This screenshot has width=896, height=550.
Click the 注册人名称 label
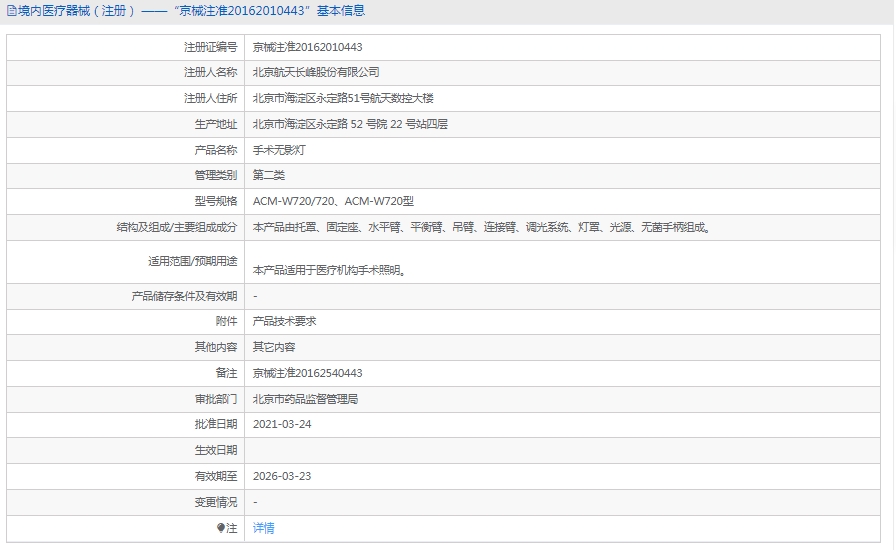[x=210, y=73]
